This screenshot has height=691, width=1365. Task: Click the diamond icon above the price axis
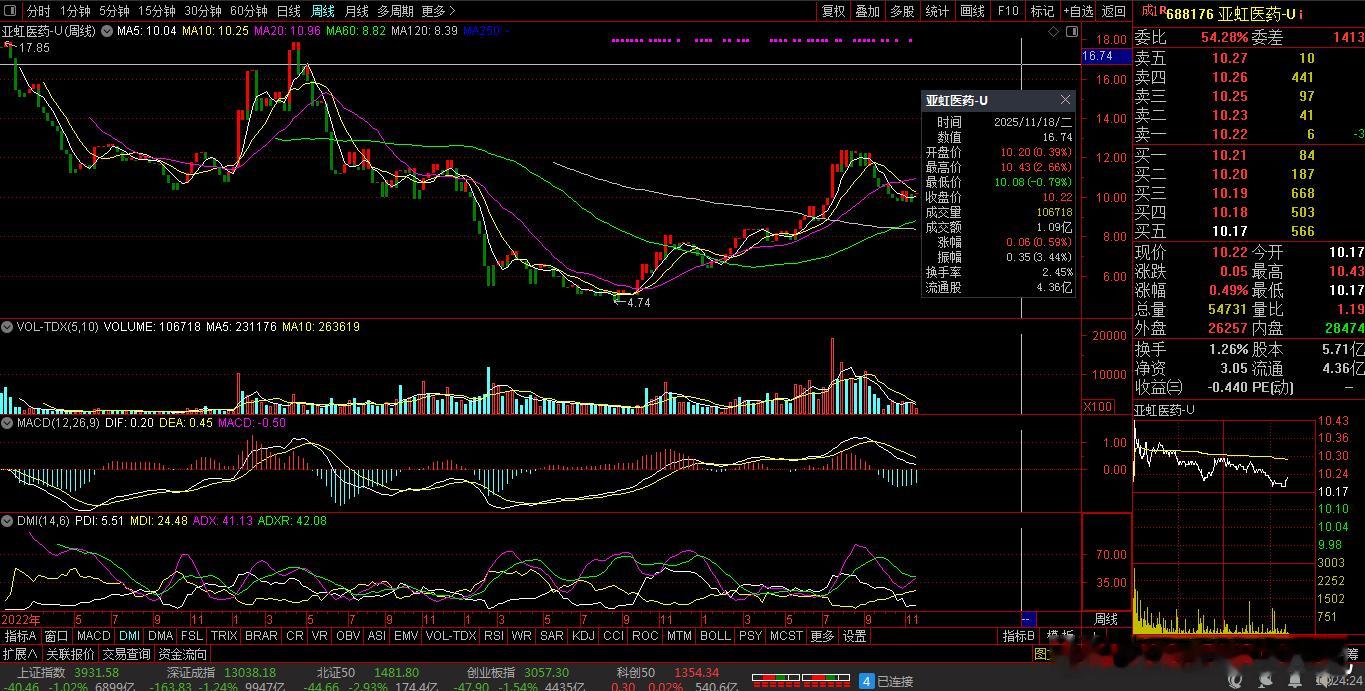(1054, 32)
